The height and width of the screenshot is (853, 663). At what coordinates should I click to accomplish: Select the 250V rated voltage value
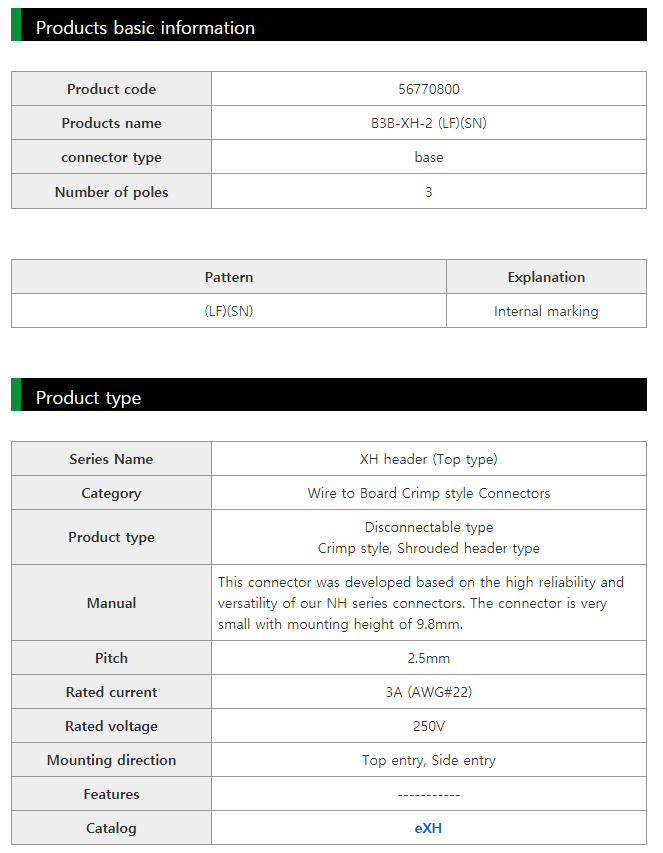click(x=428, y=726)
